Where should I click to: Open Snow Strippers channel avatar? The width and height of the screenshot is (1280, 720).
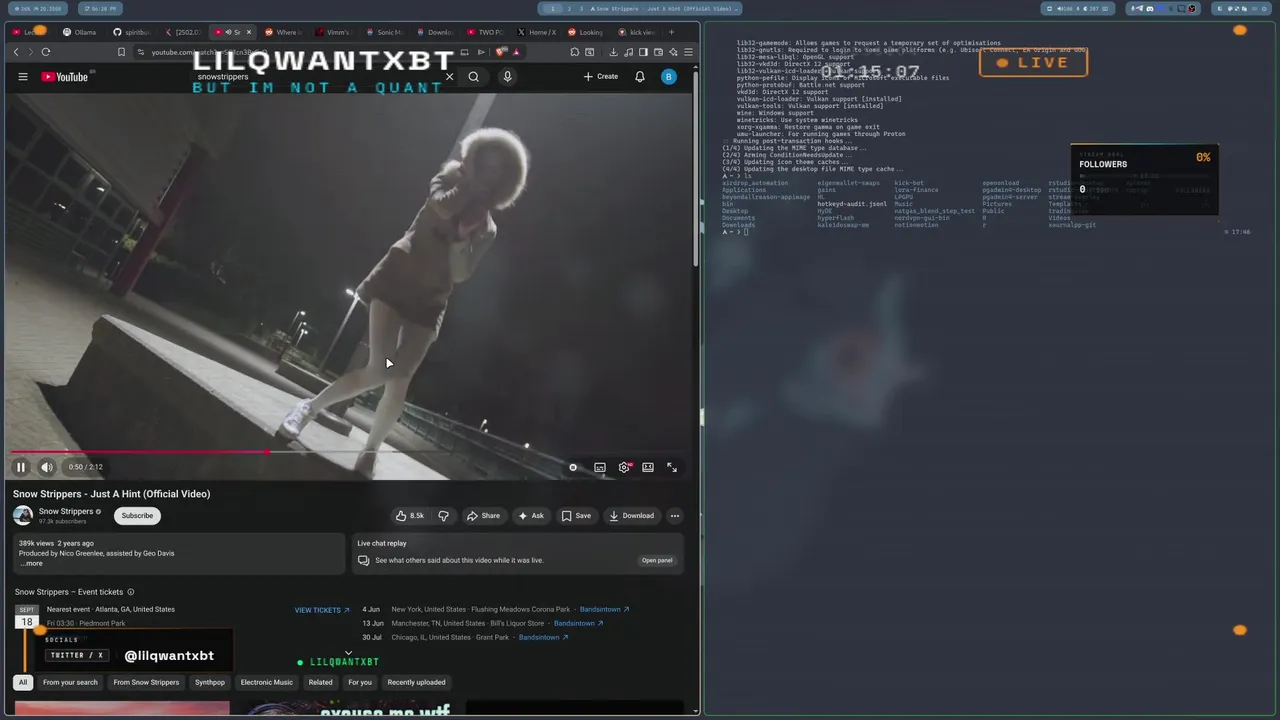point(23,516)
